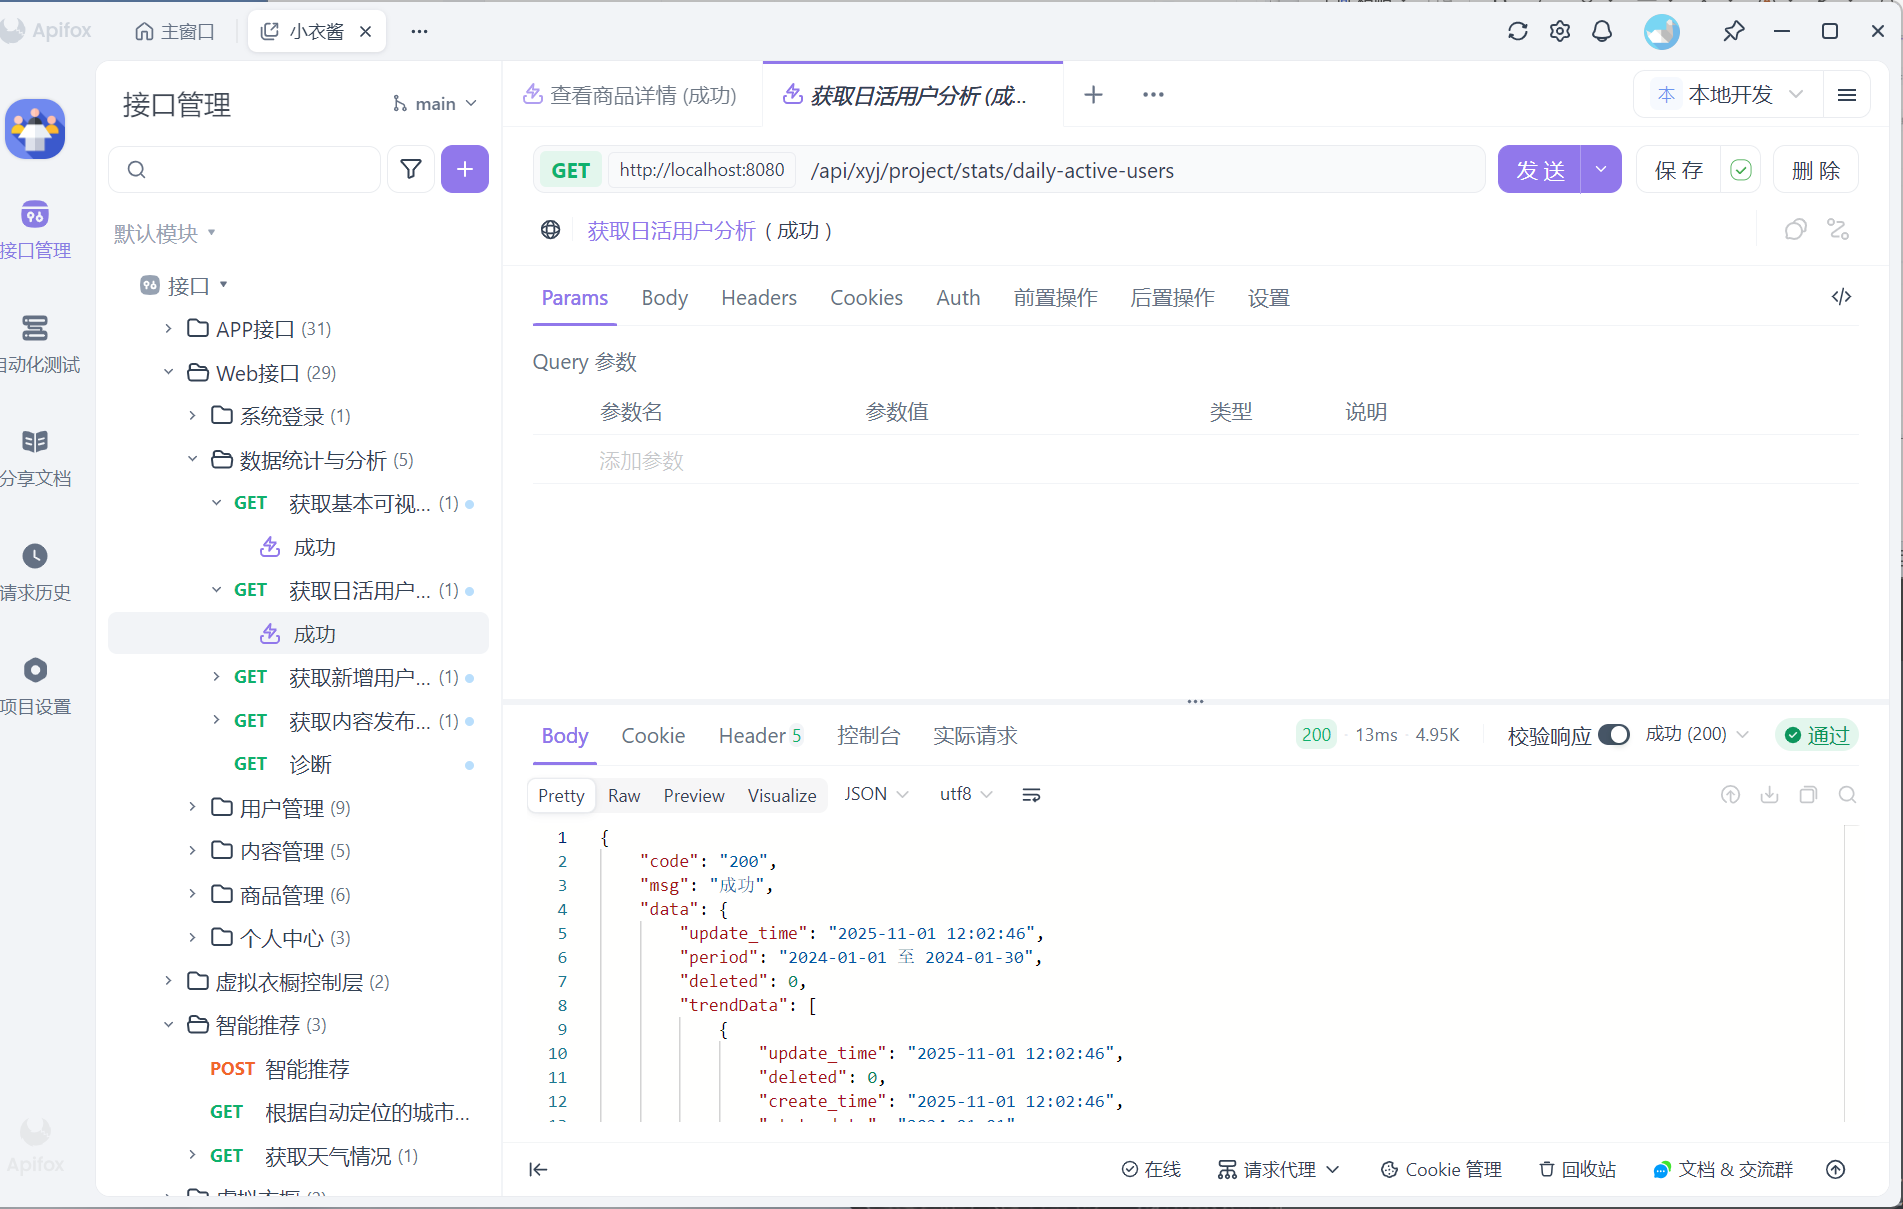Click the copy case icon near title
Screen dimensions: 1903x1209
click(x=1796, y=230)
